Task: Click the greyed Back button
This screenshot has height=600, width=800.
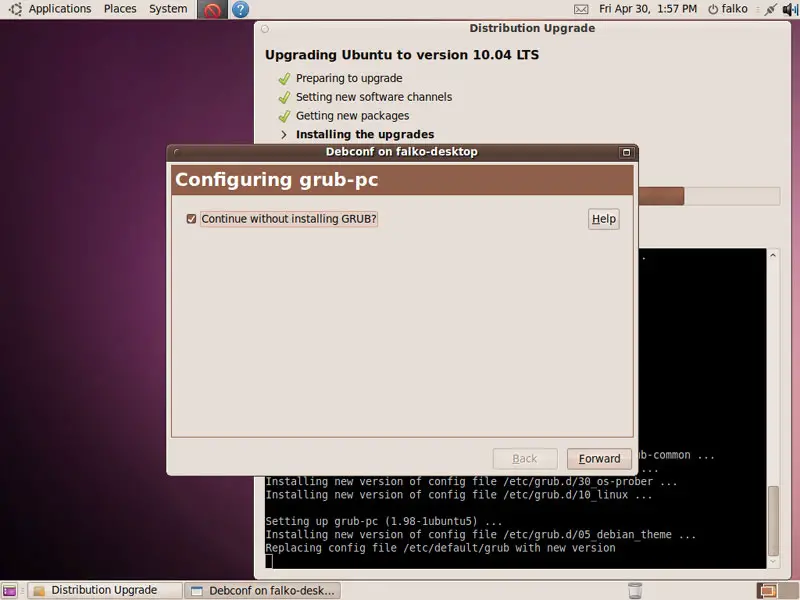Action: click(x=524, y=459)
